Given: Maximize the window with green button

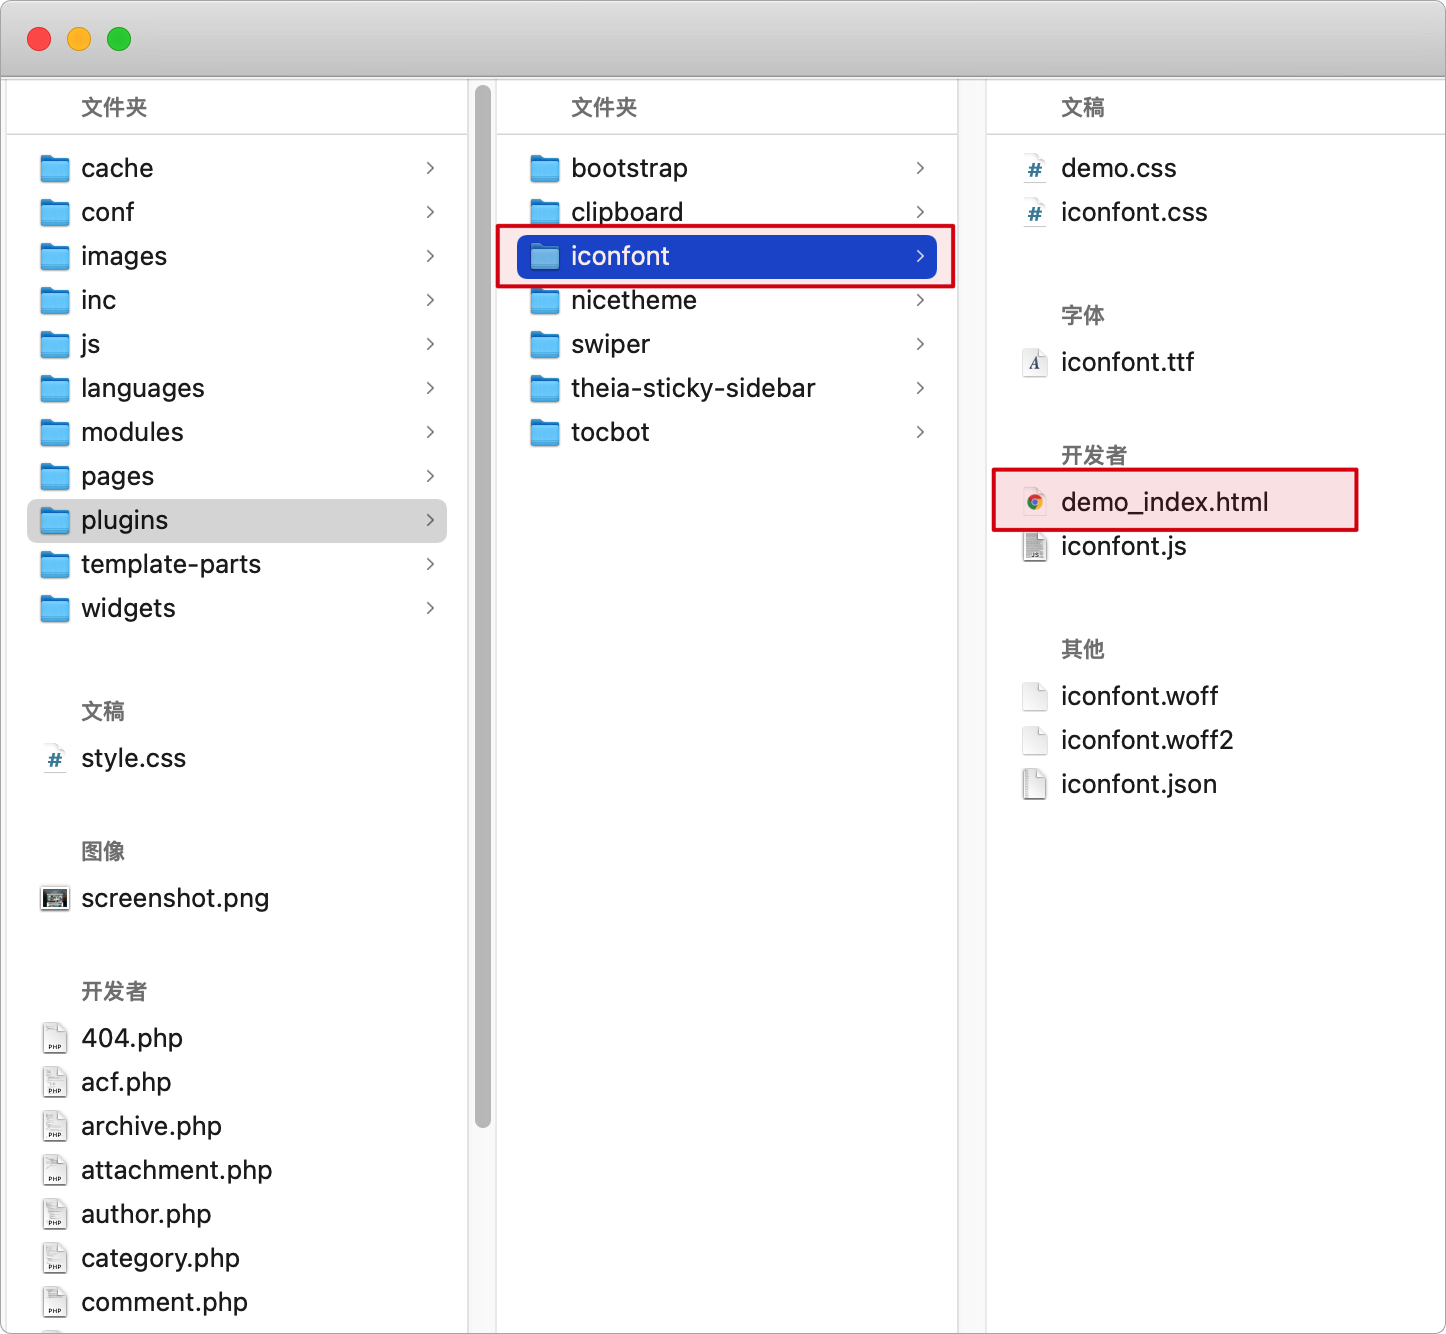Looking at the screenshot, I should click(119, 39).
